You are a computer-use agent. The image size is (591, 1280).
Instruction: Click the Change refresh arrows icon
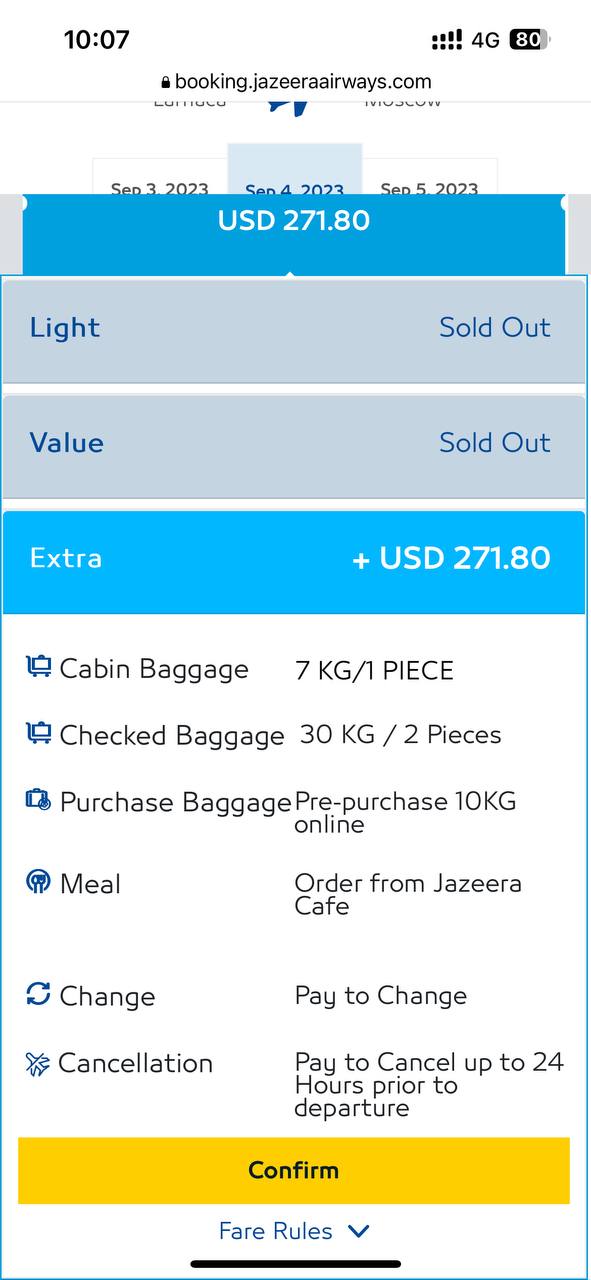(38, 994)
